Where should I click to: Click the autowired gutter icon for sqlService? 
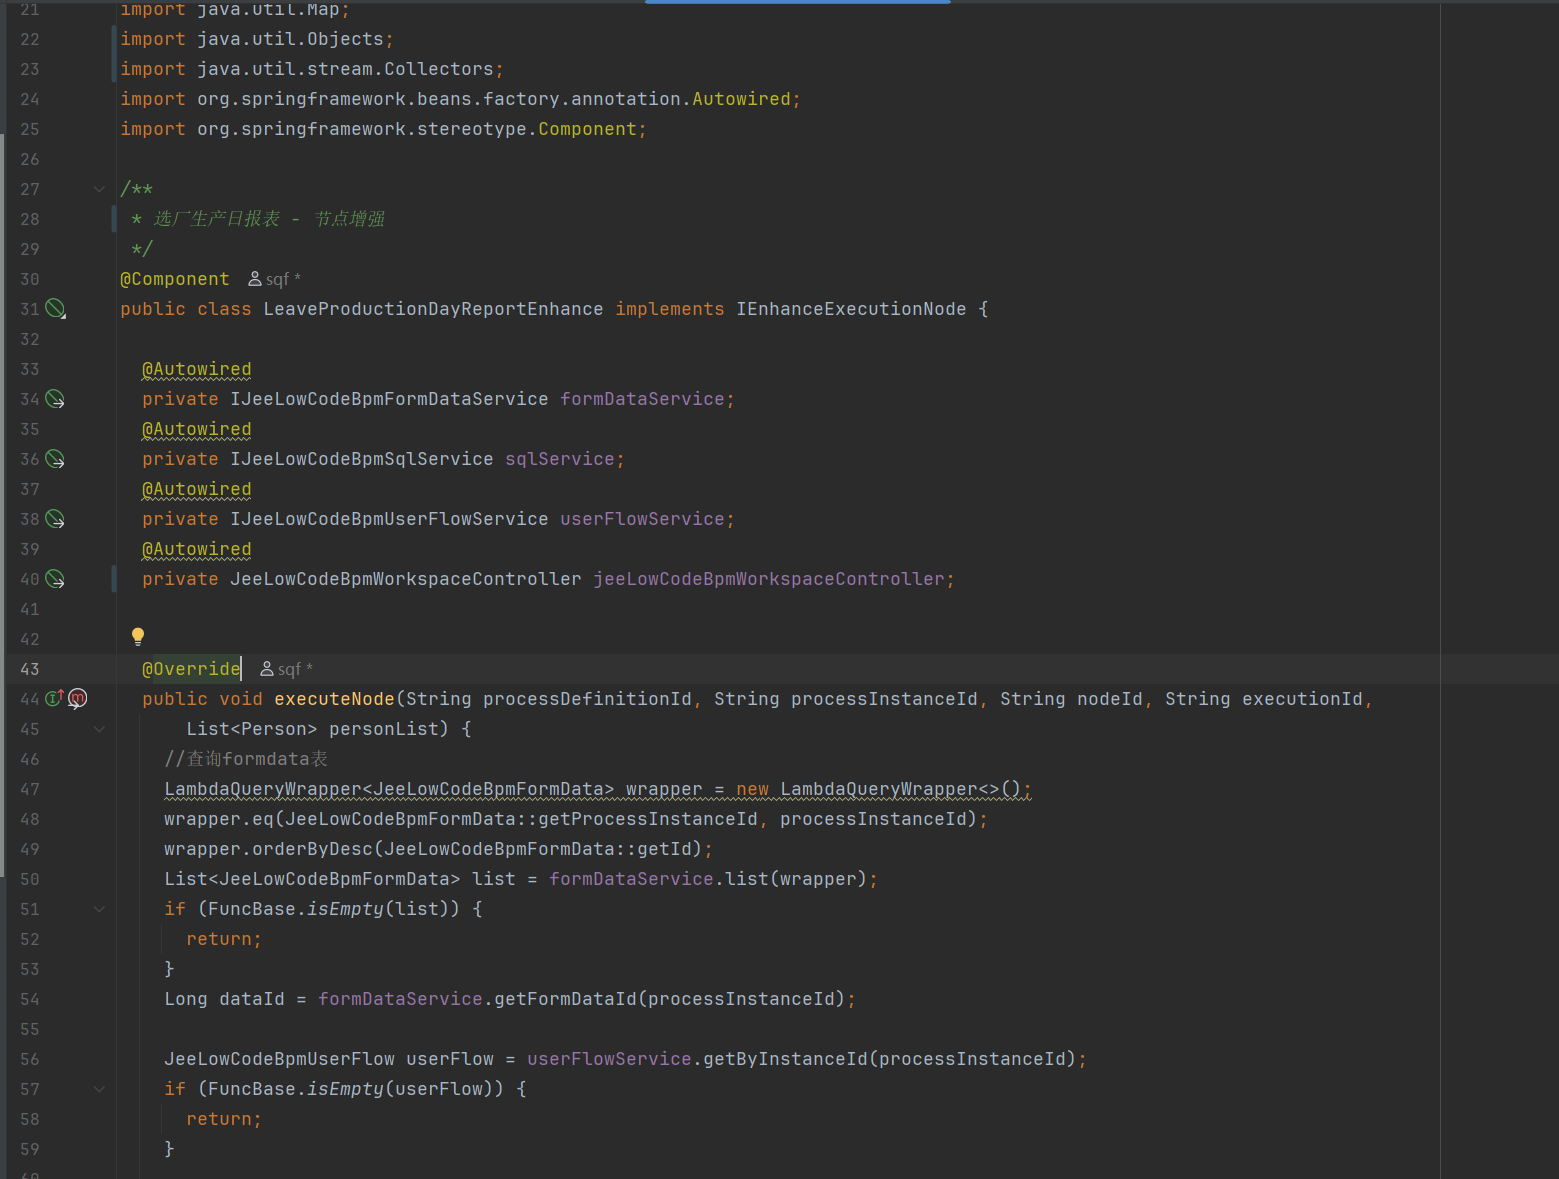click(x=55, y=459)
